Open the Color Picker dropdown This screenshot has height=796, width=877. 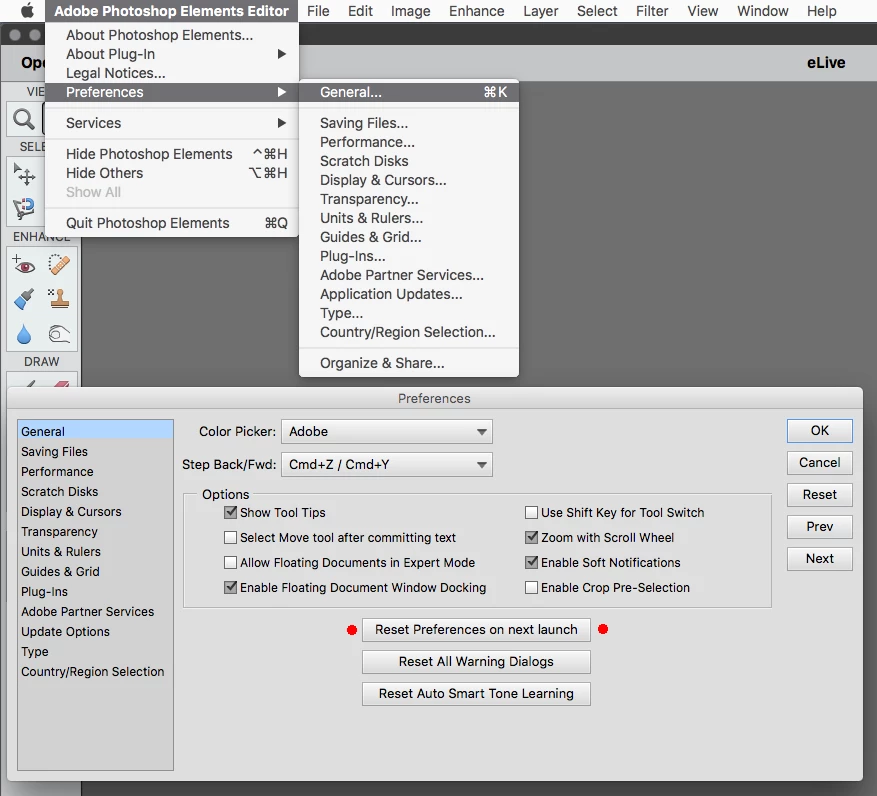point(386,431)
